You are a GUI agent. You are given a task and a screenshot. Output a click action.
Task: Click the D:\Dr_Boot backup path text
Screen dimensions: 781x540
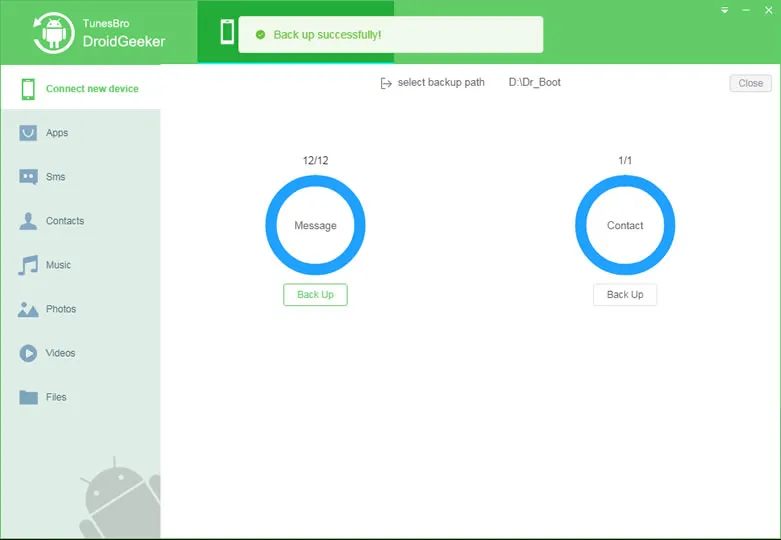(x=534, y=82)
